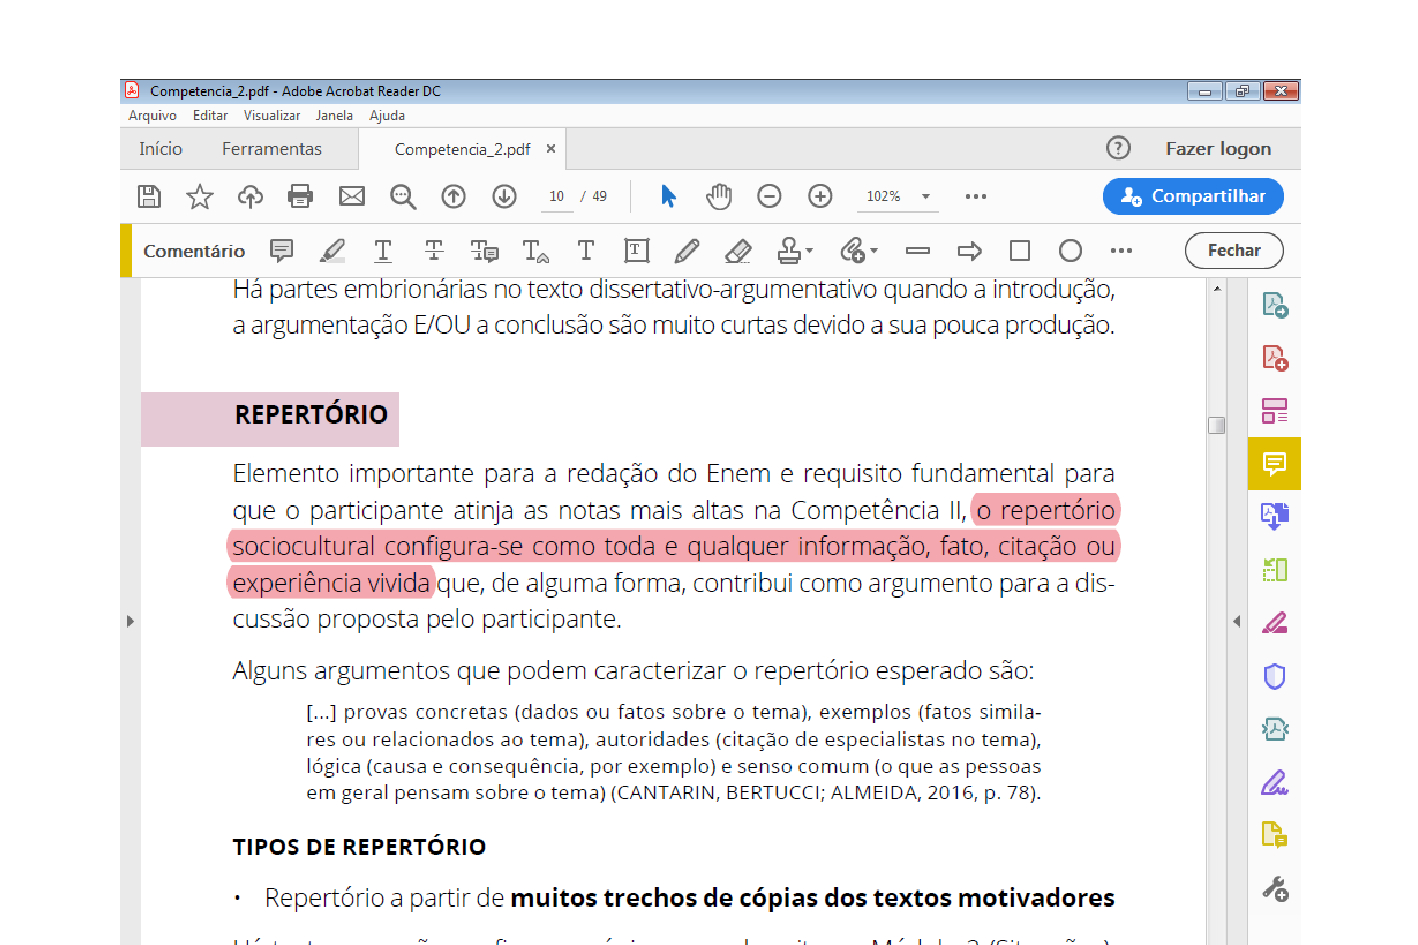1418x945 pixels.
Task: Go to the previous page with the up arrow
Action: (454, 196)
